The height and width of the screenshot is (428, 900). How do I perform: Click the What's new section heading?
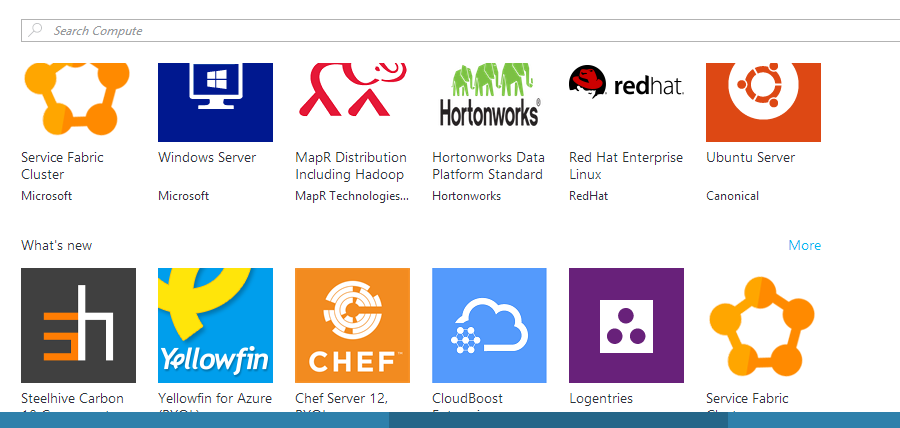pyautogui.click(x=56, y=246)
